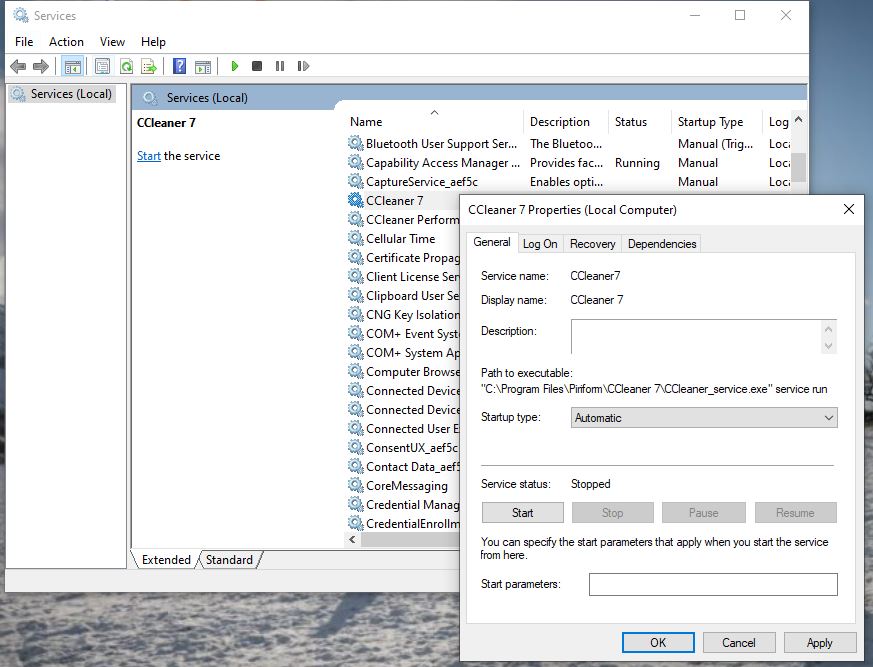The image size is (873, 667).
Task: Open the Startup type dropdown
Action: (704, 418)
